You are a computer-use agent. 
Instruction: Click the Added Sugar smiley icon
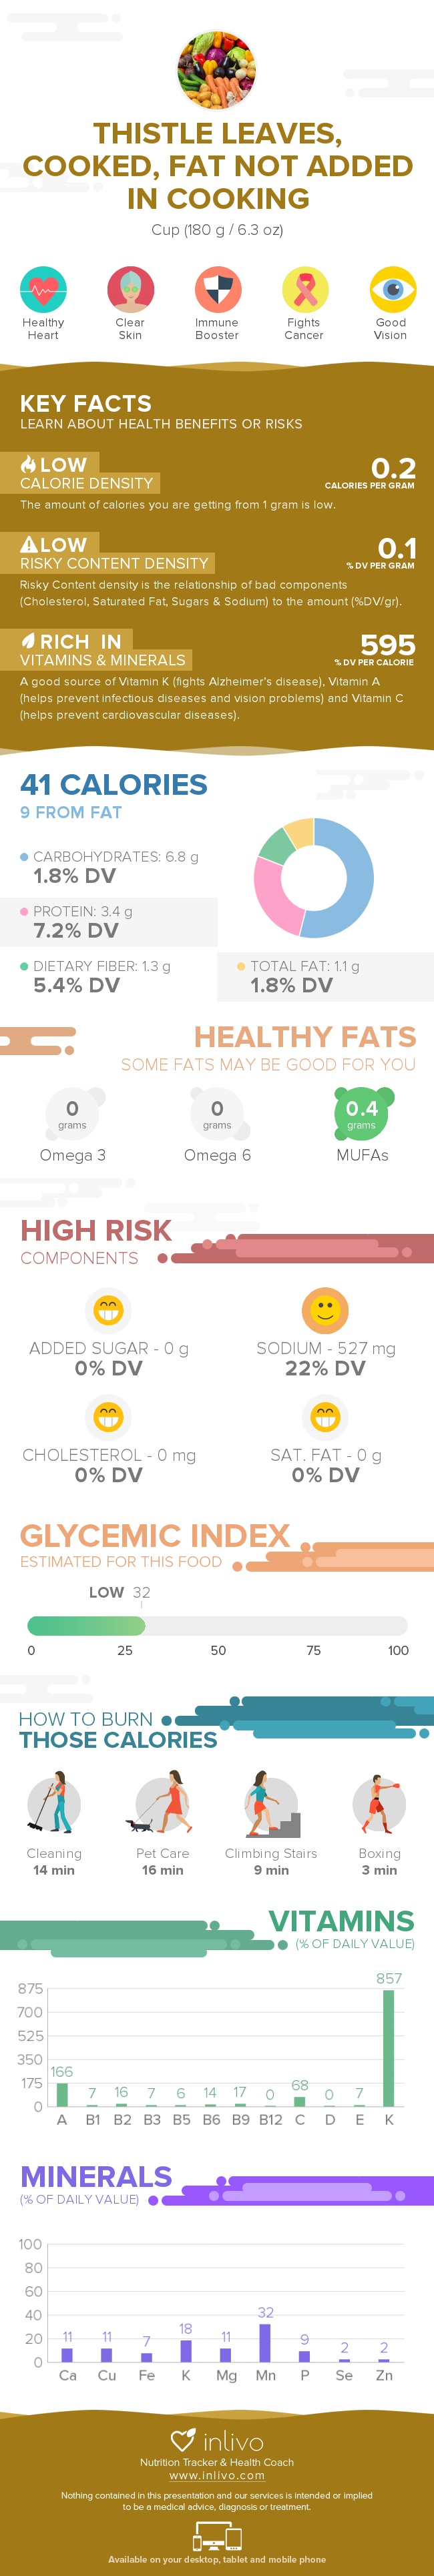click(108, 1309)
